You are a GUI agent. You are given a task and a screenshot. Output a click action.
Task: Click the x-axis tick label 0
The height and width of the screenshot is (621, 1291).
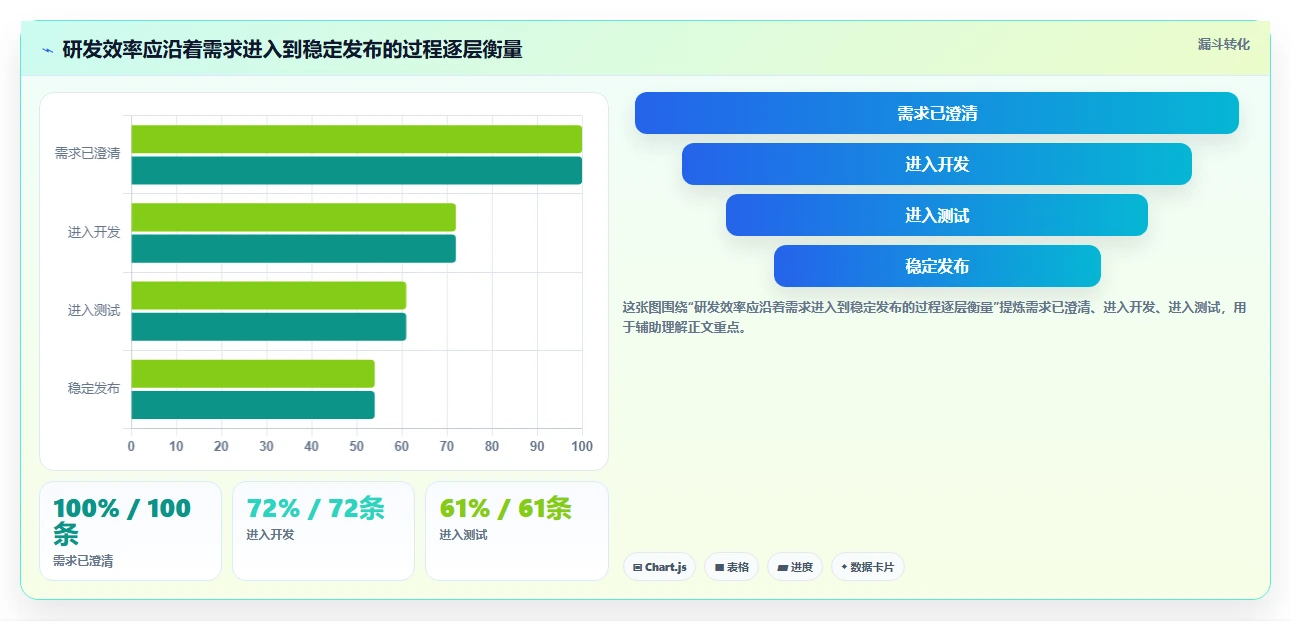(x=131, y=446)
